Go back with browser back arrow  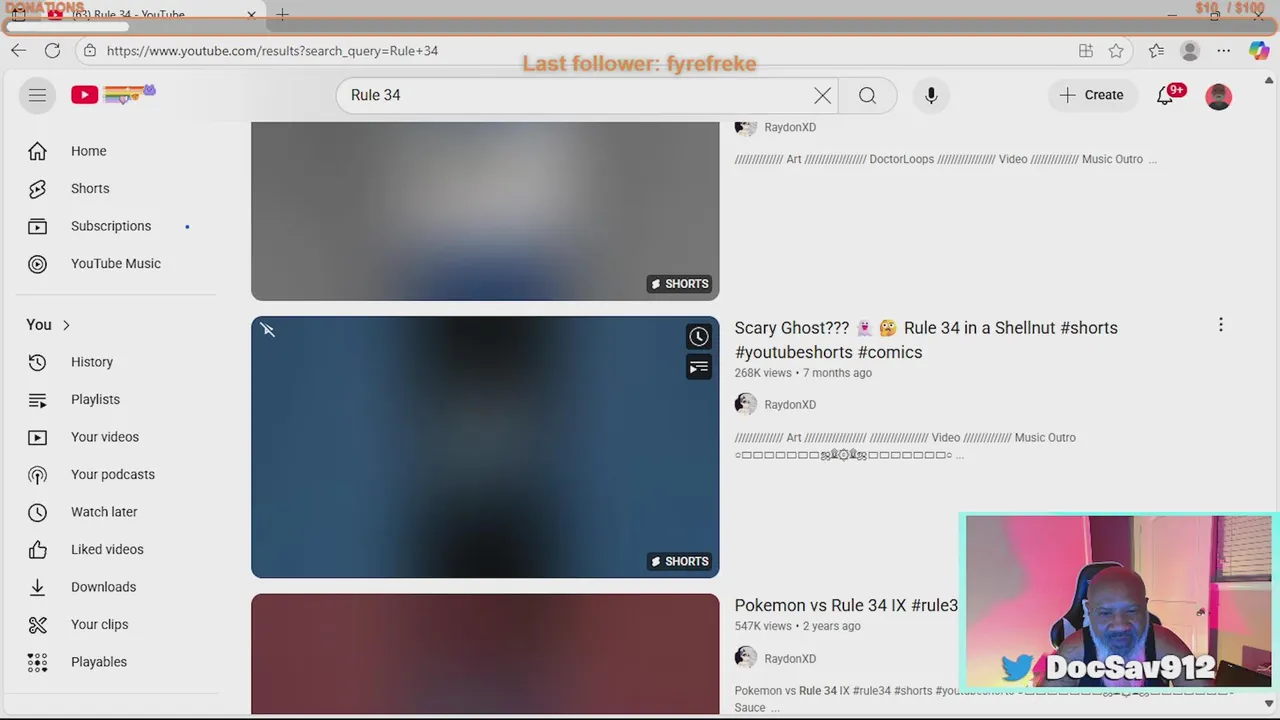tap(19, 51)
